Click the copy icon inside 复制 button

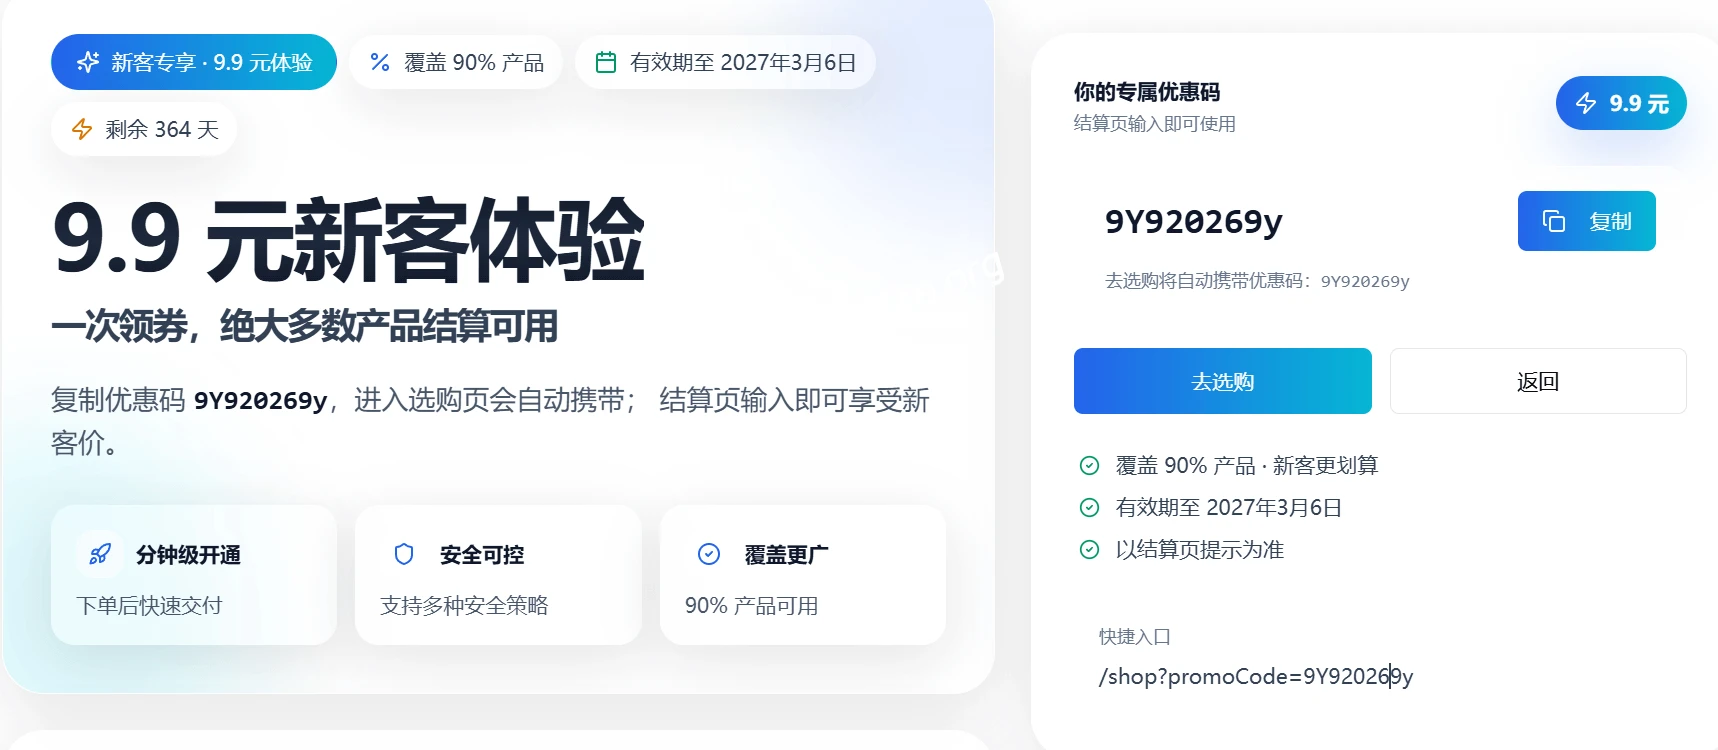click(1554, 221)
